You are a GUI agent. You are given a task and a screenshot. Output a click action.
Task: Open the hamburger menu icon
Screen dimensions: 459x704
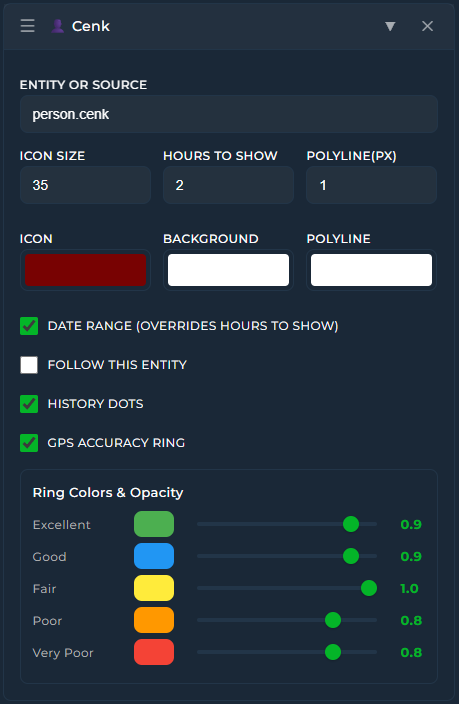pyautogui.click(x=27, y=26)
